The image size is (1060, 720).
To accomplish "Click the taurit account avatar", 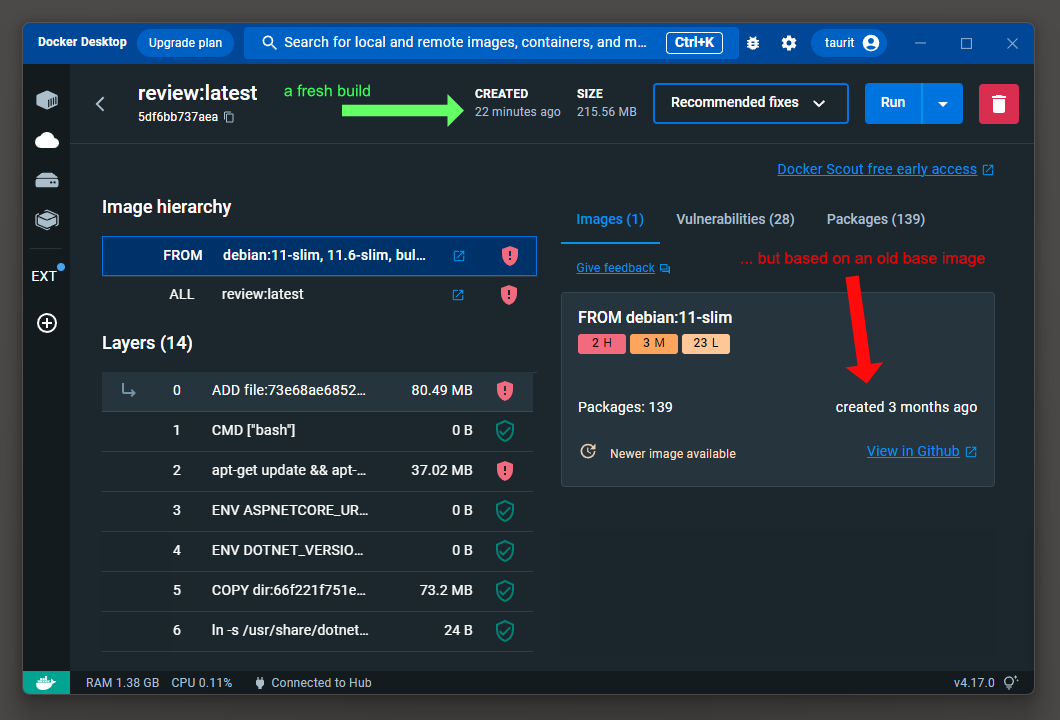I will pyautogui.click(x=871, y=43).
